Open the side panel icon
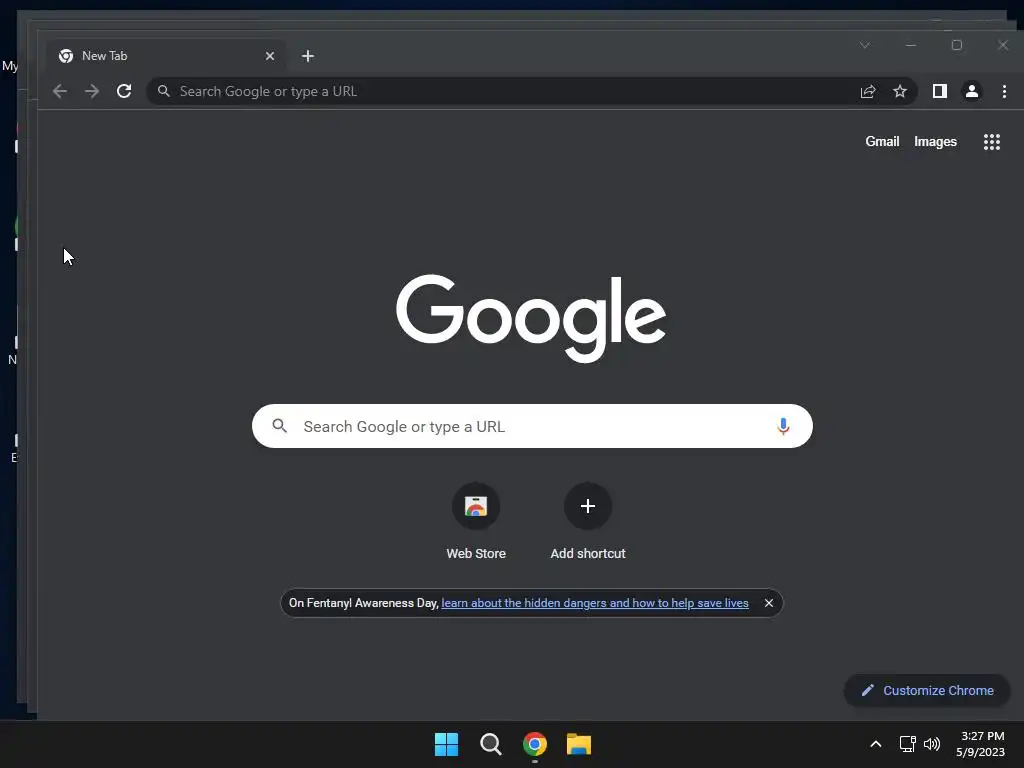The height and width of the screenshot is (768, 1024). [940, 91]
